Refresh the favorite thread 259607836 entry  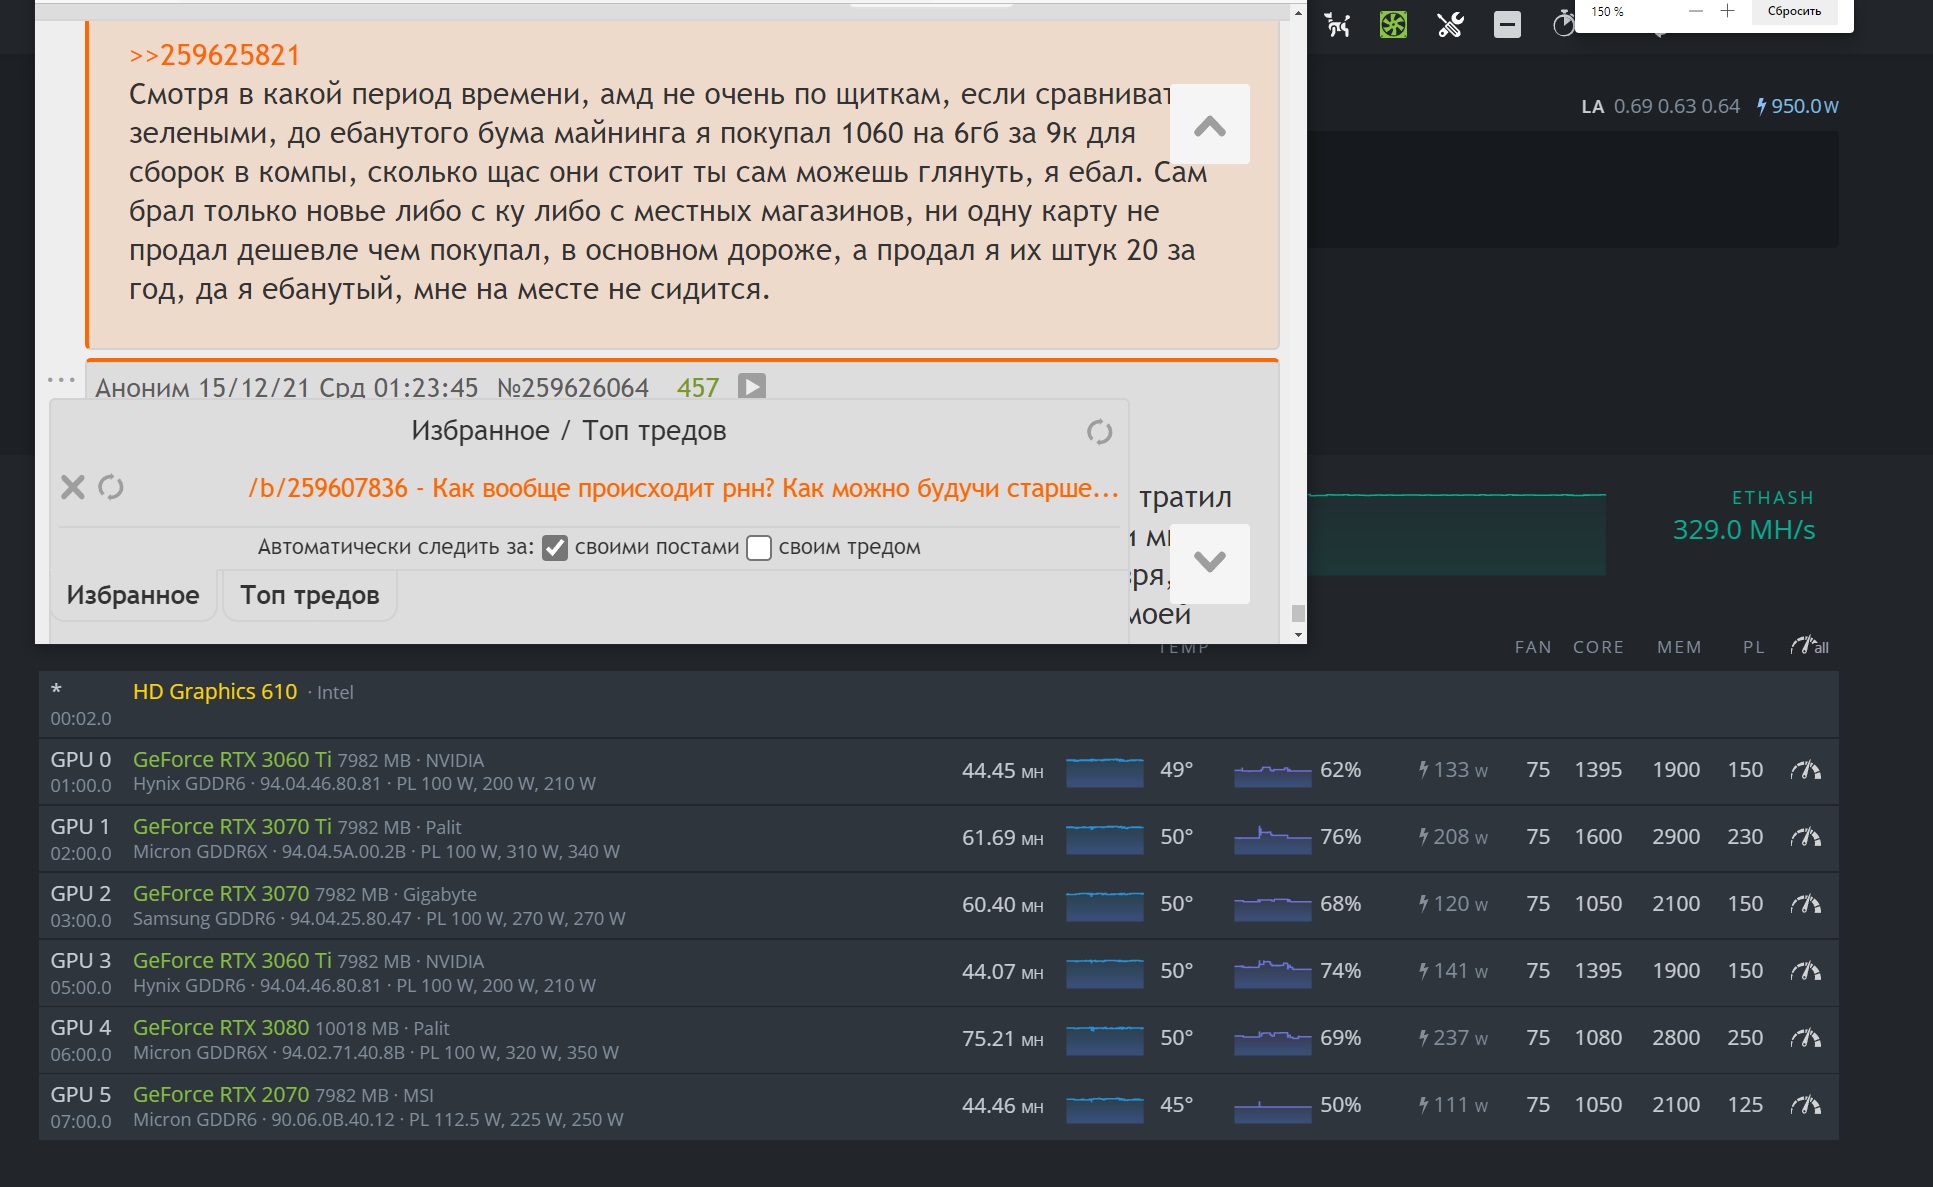[x=111, y=487]
